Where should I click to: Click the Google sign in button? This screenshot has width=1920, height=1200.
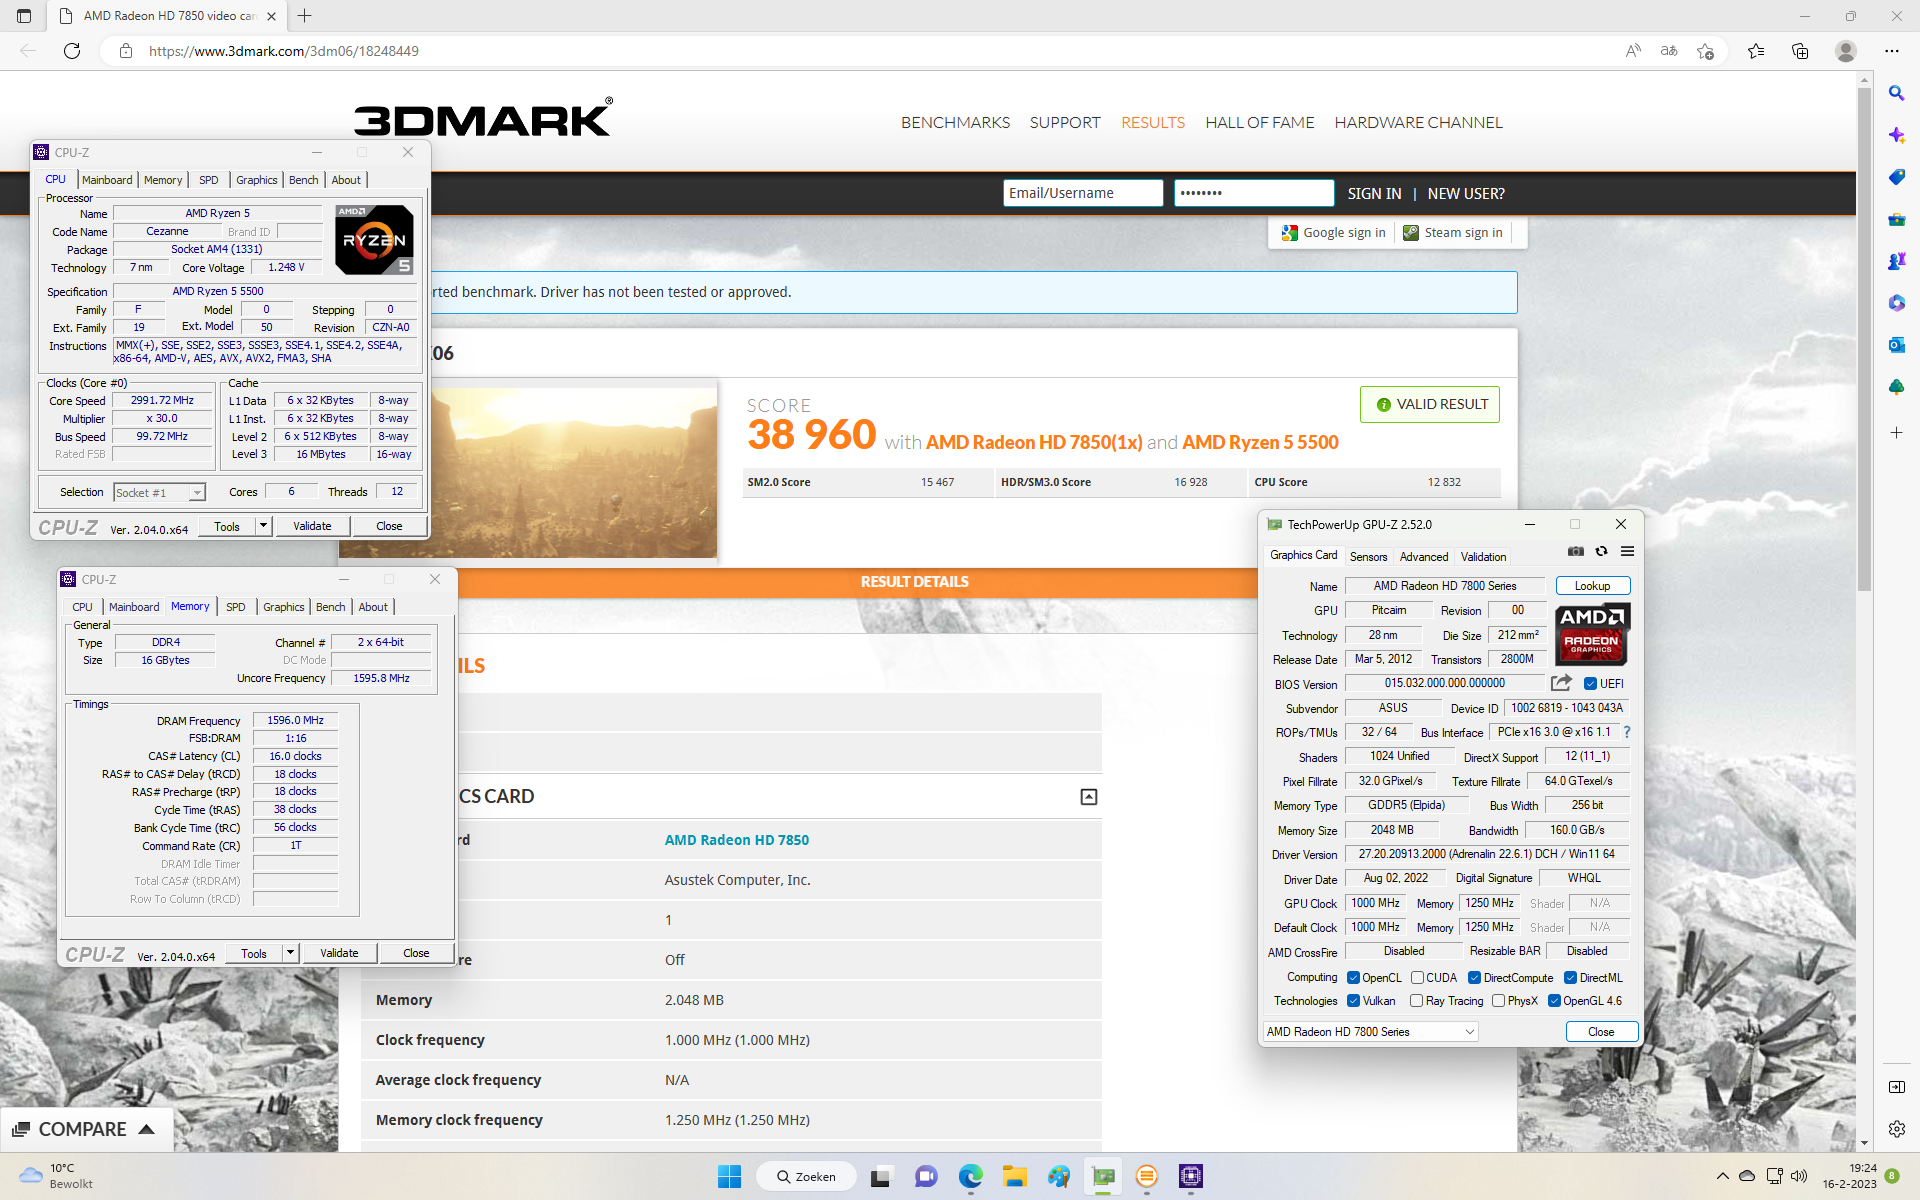pos(1334,233)
